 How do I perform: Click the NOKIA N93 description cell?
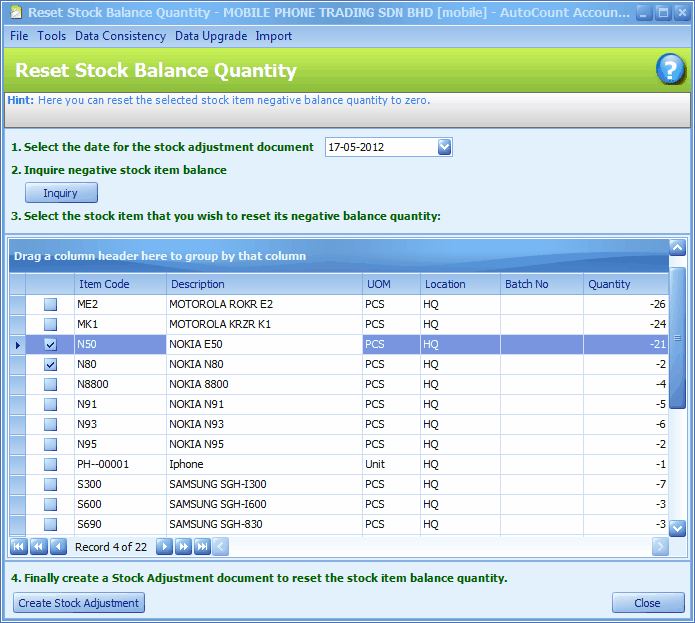pos(264,424)
